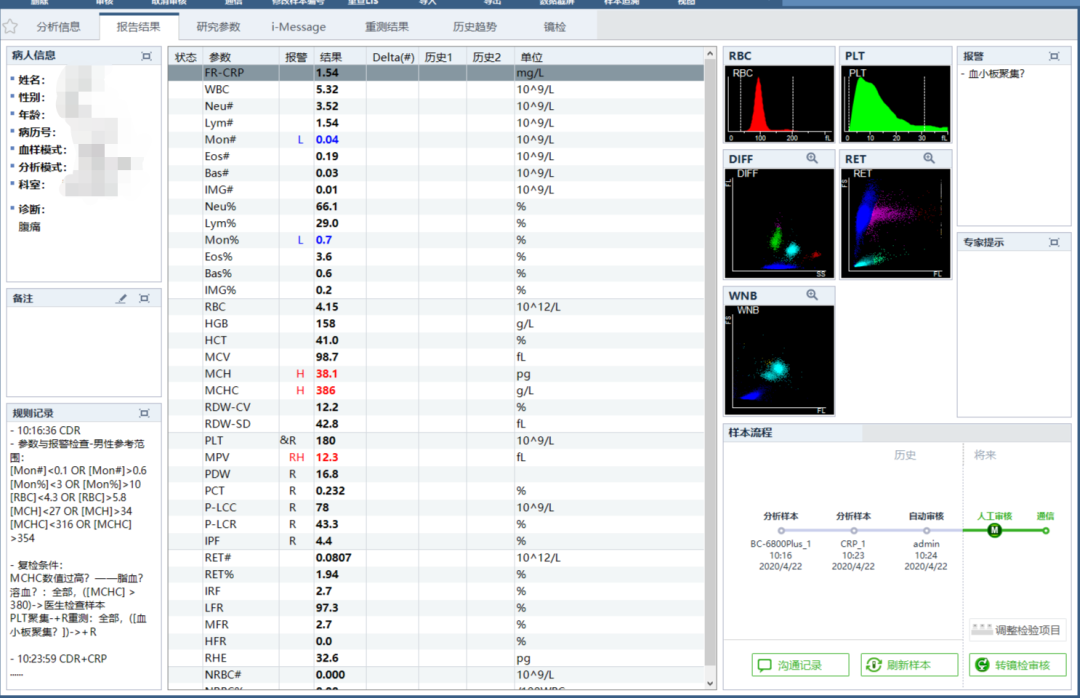The width and height of the screenshot is (1080, 698).
Task: Click the 状态 column header
Action: pos(185,57)
